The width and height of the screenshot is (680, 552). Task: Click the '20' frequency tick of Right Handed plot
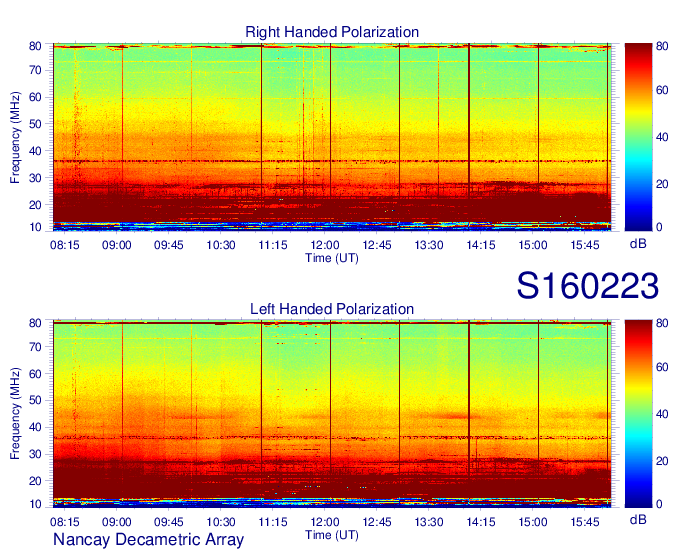(35, 205)
